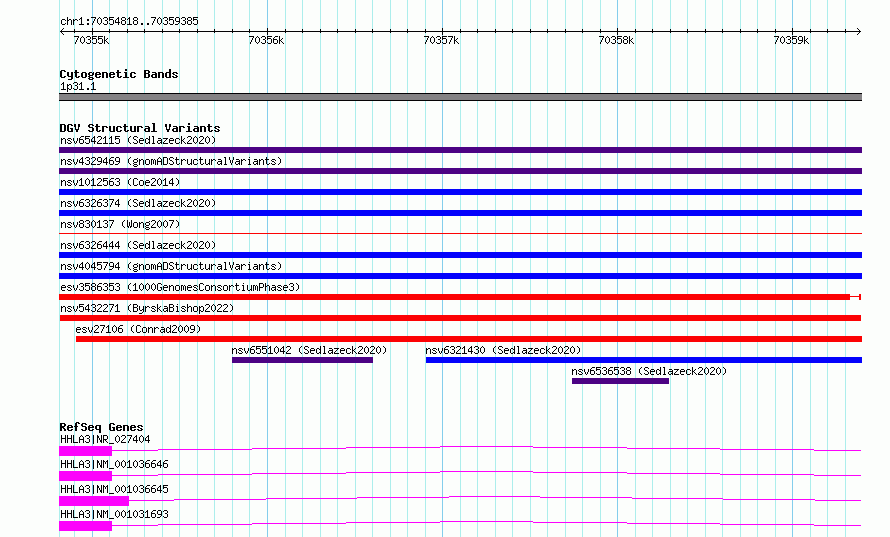Click the nsv5432271 (ByrskaBishop2022) label
Viewport: 890px width, 537px height.
click(x=147, y=308)
